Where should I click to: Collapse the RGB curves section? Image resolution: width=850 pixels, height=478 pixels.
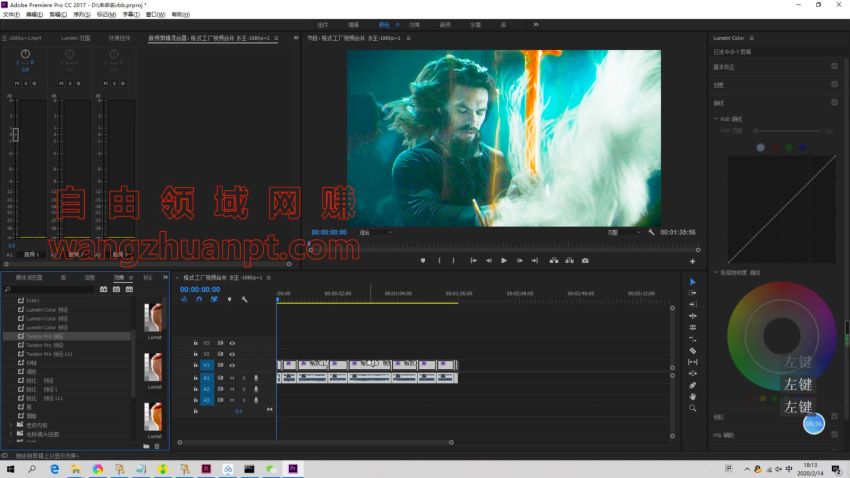tap(716, 119)
